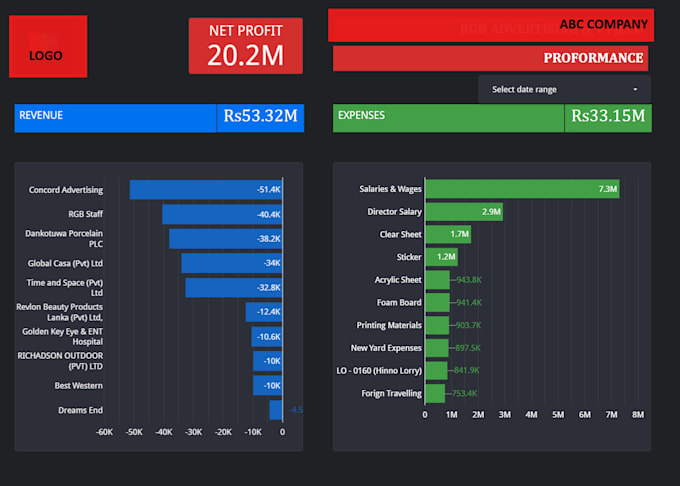
Task: Click the Director Salary axis label
Action: click(x=394, y=212)
